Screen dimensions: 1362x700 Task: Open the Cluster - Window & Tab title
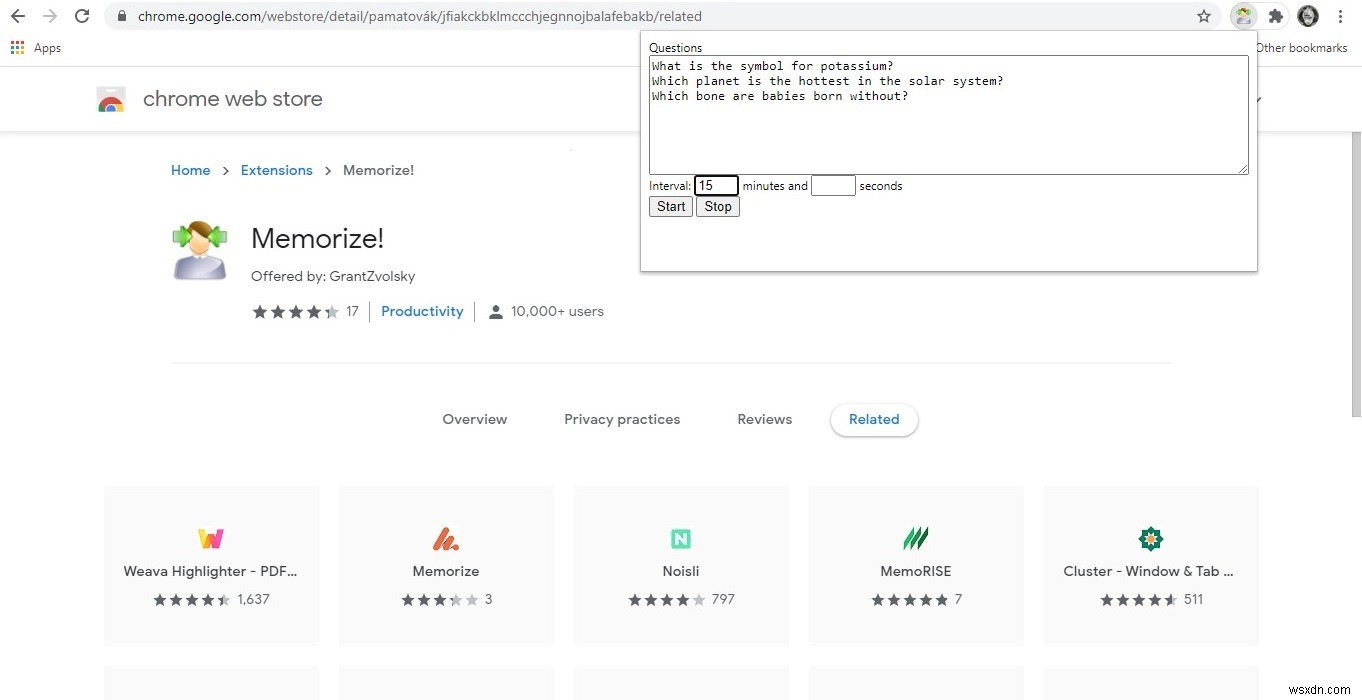click(1150, 571)
